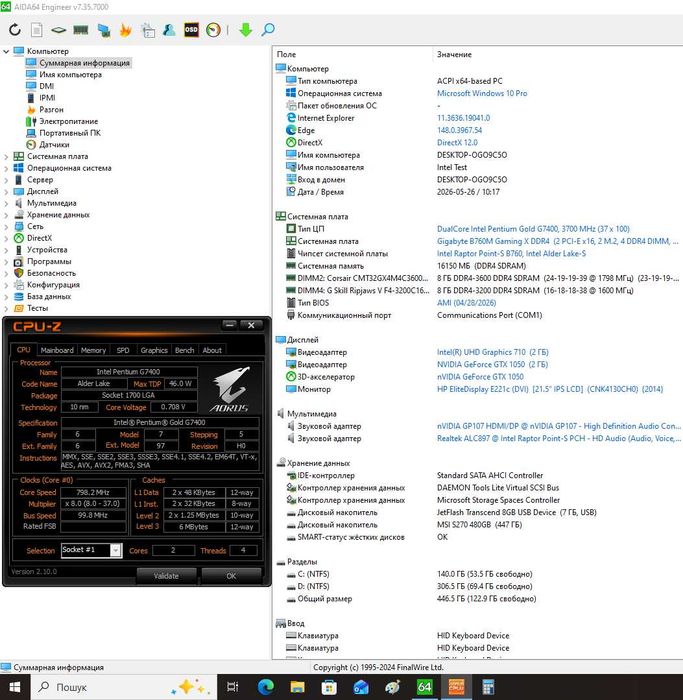Image resolution: width=683 pixels, height=700 pixels.
Task: Click the Refresh toolbar icon in AIDA64
Action: [15, 30]
